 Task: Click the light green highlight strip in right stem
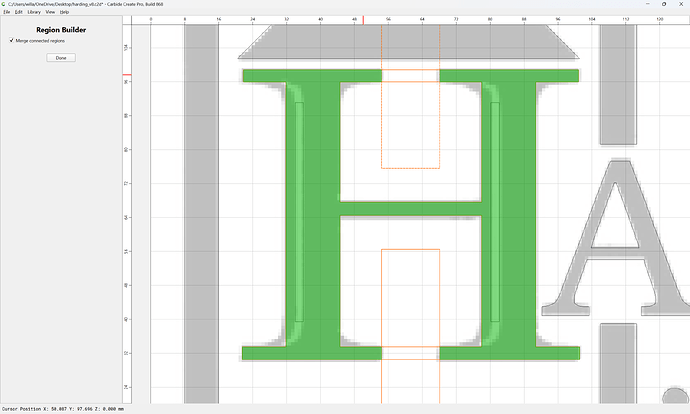[x=495, y=212]
